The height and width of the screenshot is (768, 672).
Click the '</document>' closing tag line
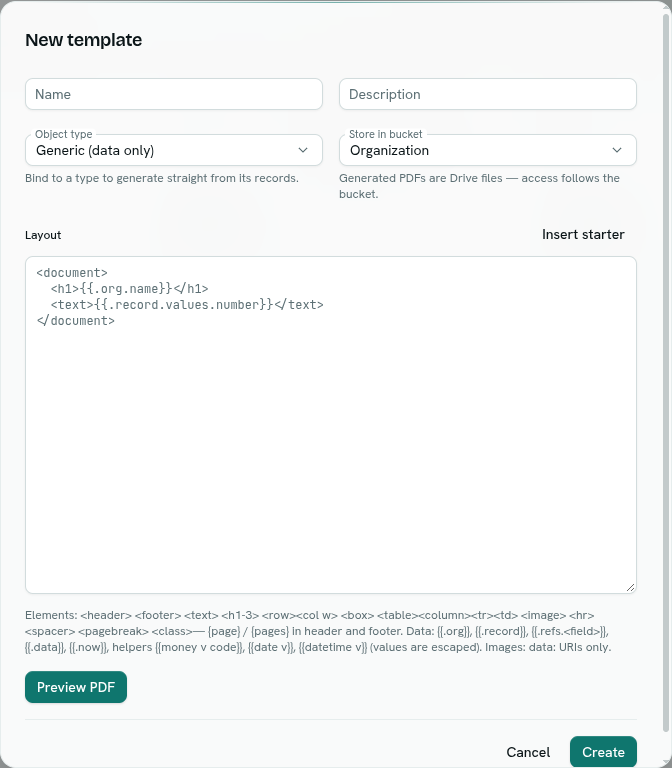click(x=76, y=321)
